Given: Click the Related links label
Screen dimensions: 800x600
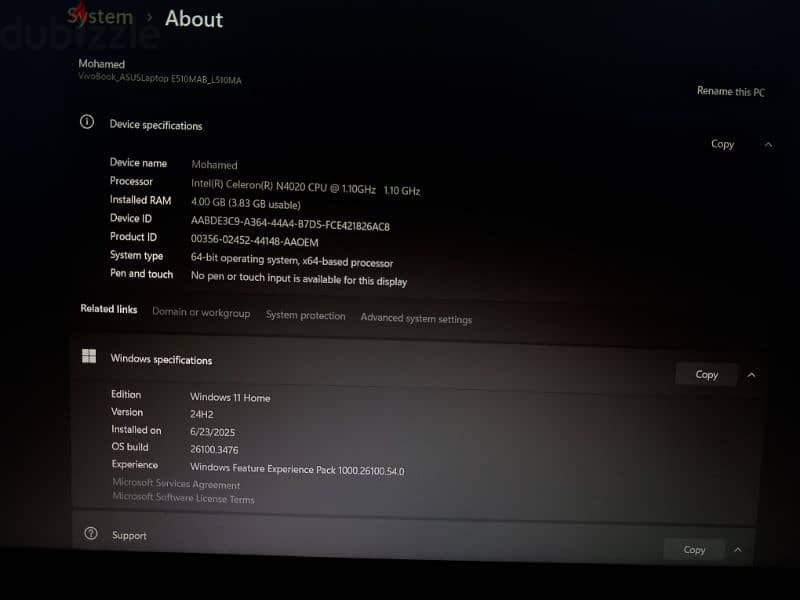Looking at the screenshot, I should coord(109,309).
